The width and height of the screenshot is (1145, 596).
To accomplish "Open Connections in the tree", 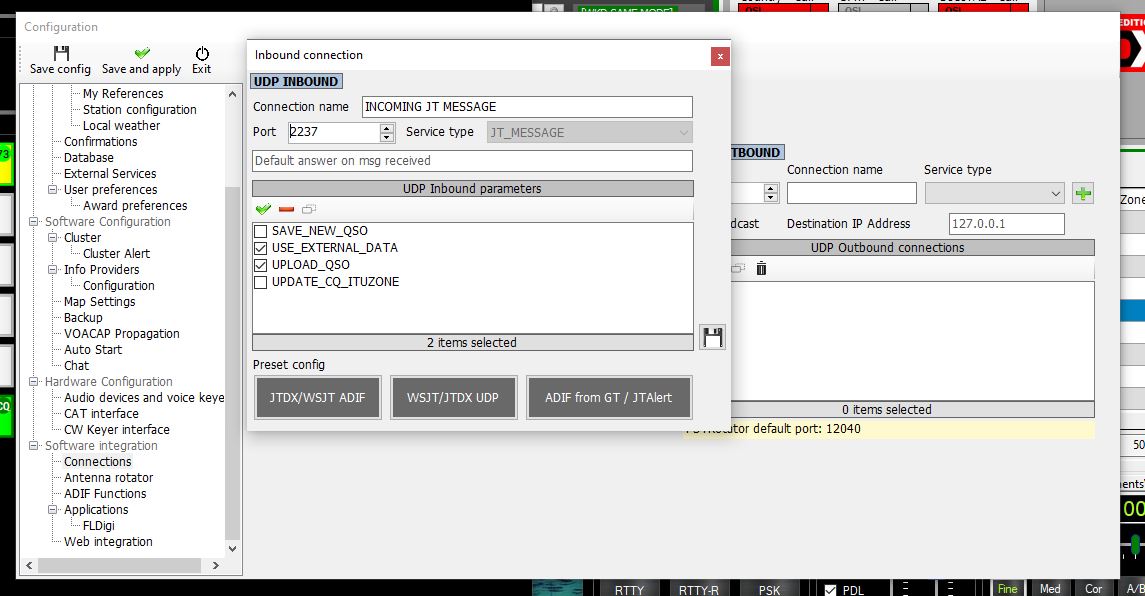I will point(98,462).
